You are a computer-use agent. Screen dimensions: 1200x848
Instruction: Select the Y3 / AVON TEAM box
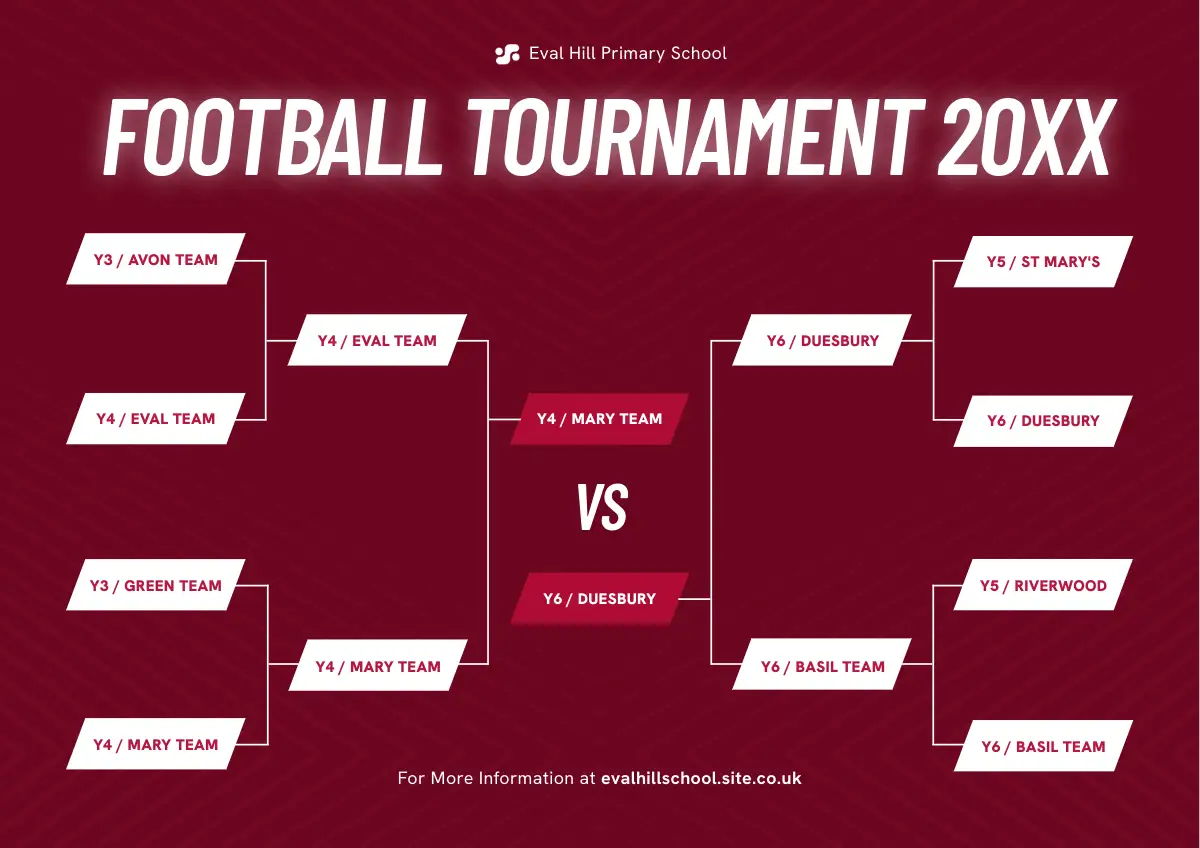point(156,260)
